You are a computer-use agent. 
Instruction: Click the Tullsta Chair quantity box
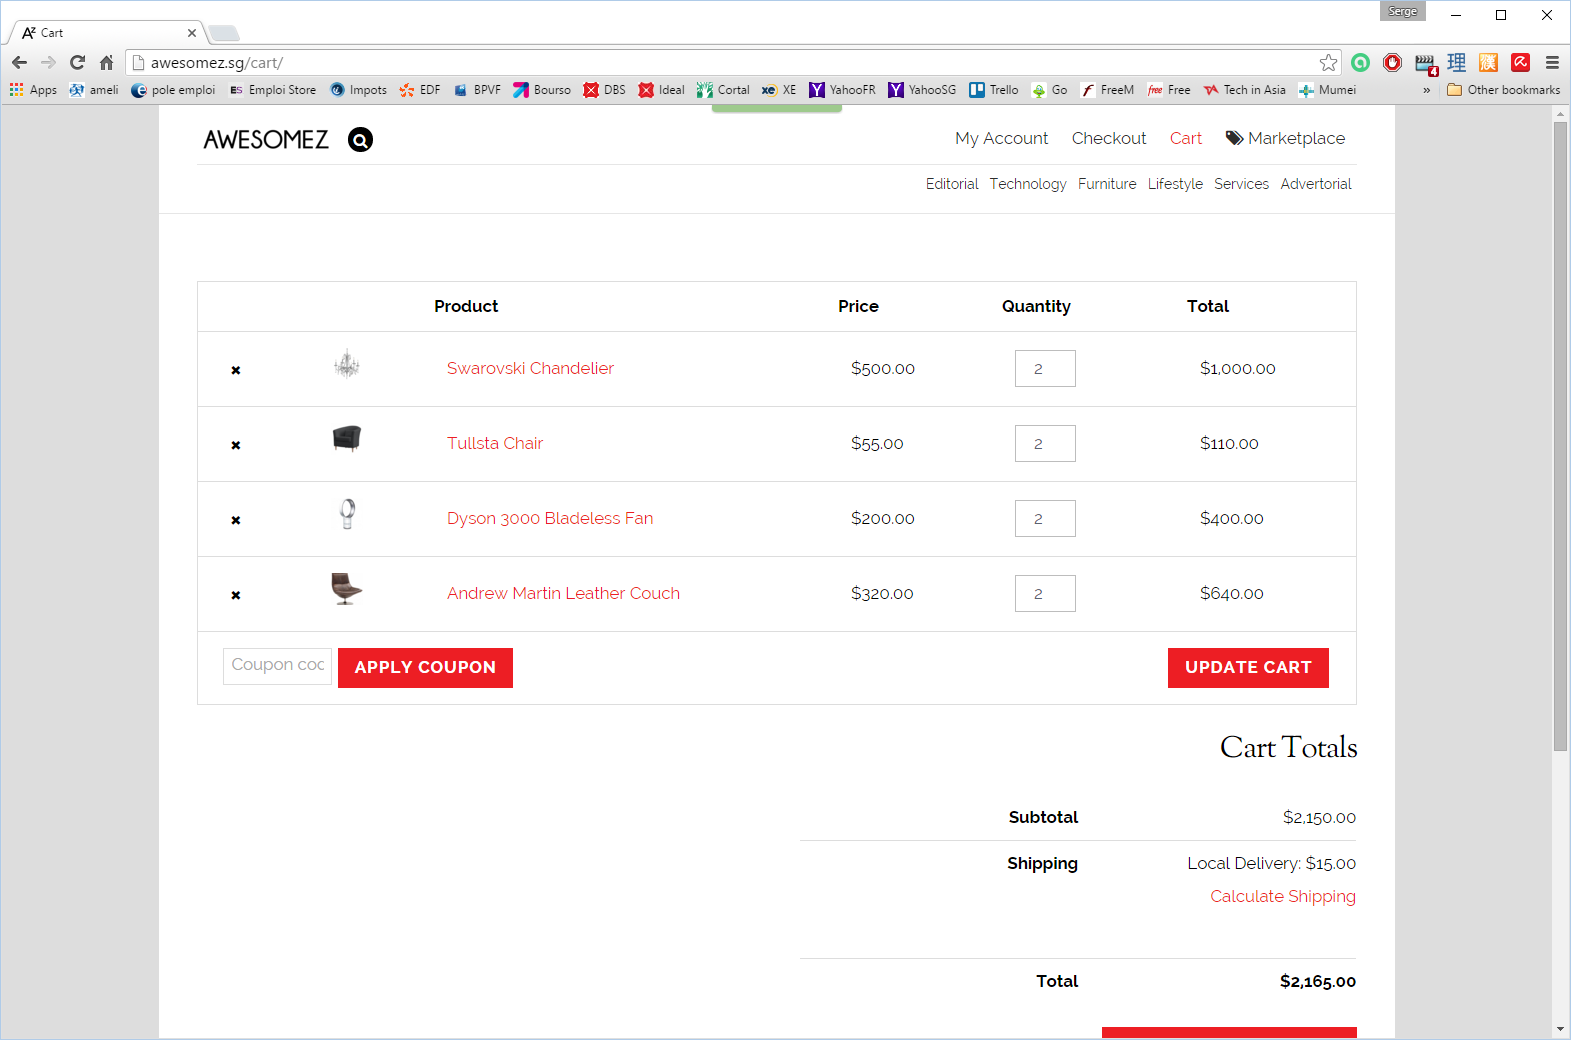click(x=1045, y=443)
